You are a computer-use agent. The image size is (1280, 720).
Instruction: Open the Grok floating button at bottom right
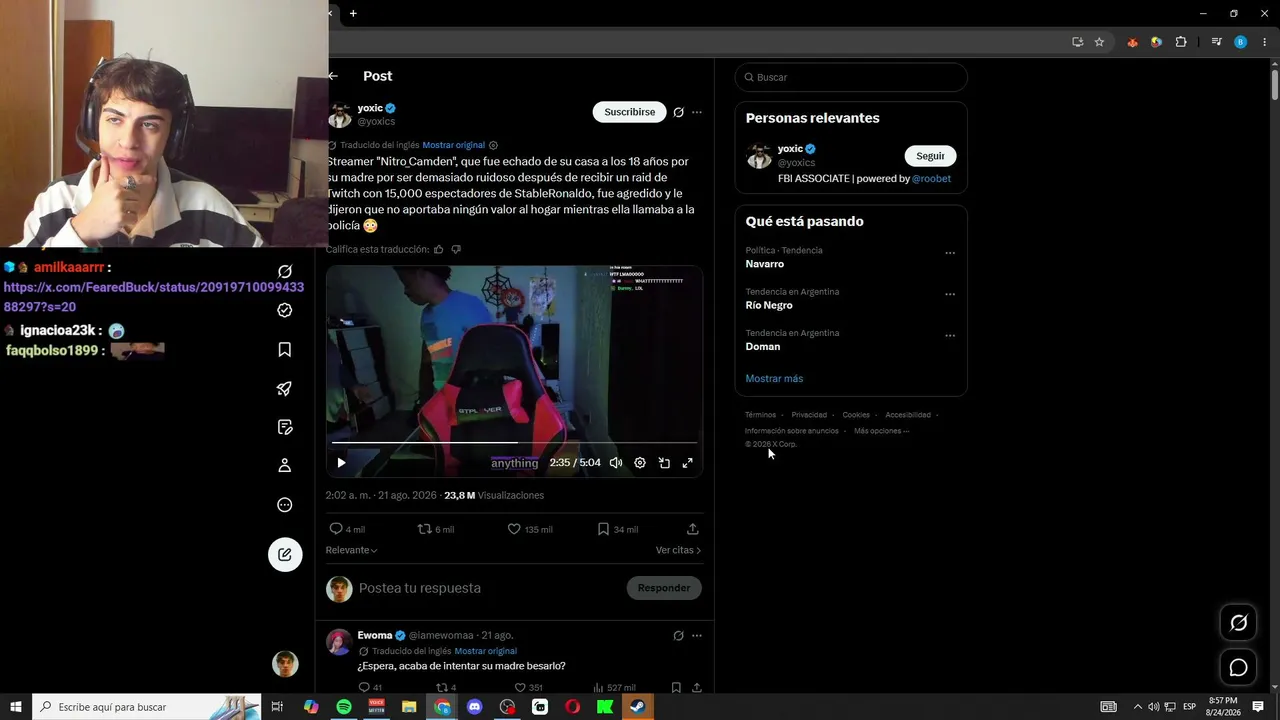pyautogui.click(x=1238, y=623)
